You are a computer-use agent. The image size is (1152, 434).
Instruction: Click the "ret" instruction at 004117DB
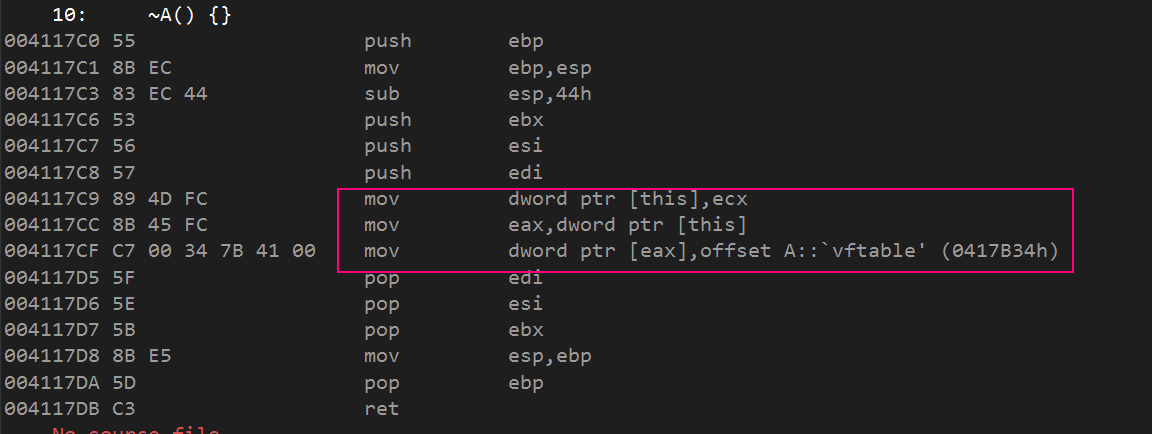[x=381, y=408]
